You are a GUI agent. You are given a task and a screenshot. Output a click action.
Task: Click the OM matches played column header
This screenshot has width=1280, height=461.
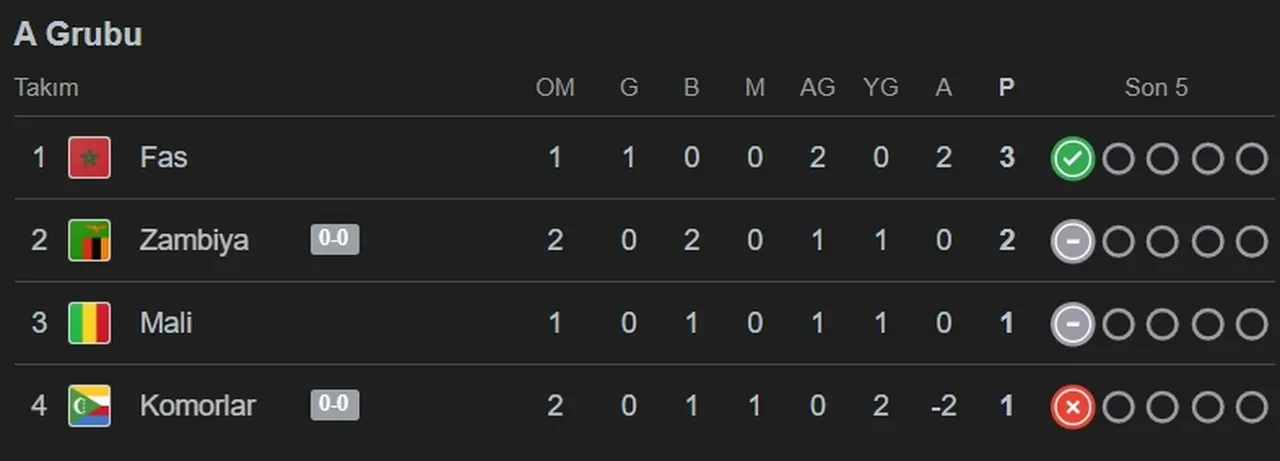coord(555,88)
